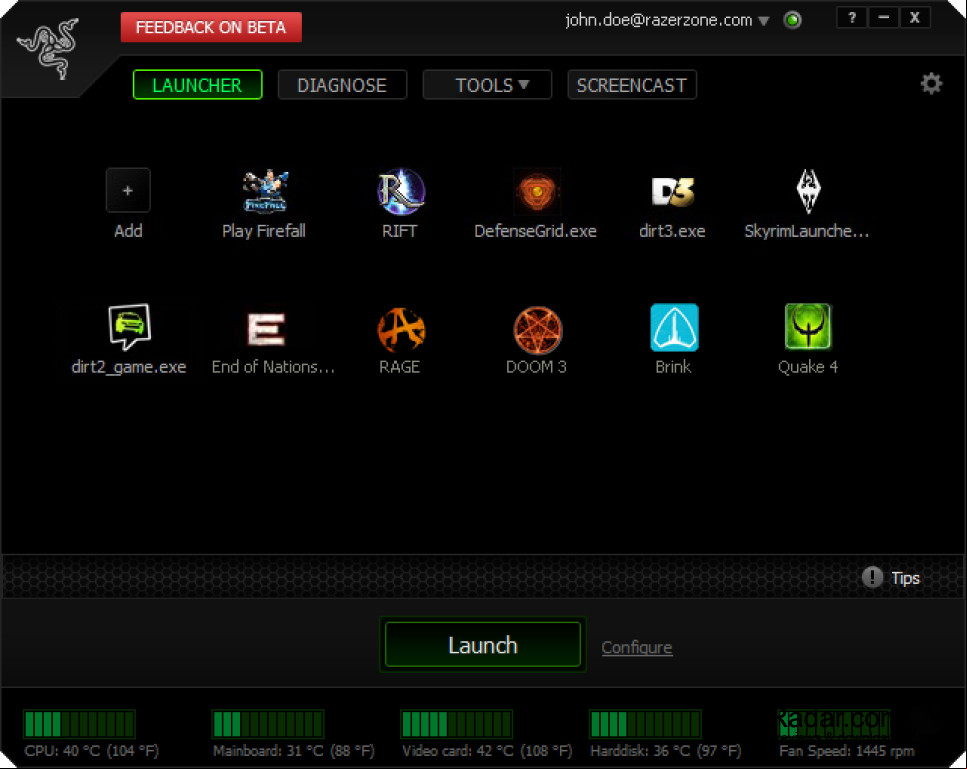967x769 pixels.
Task: Click the CPU: 40 °C reading text
Action: (91, 751)
